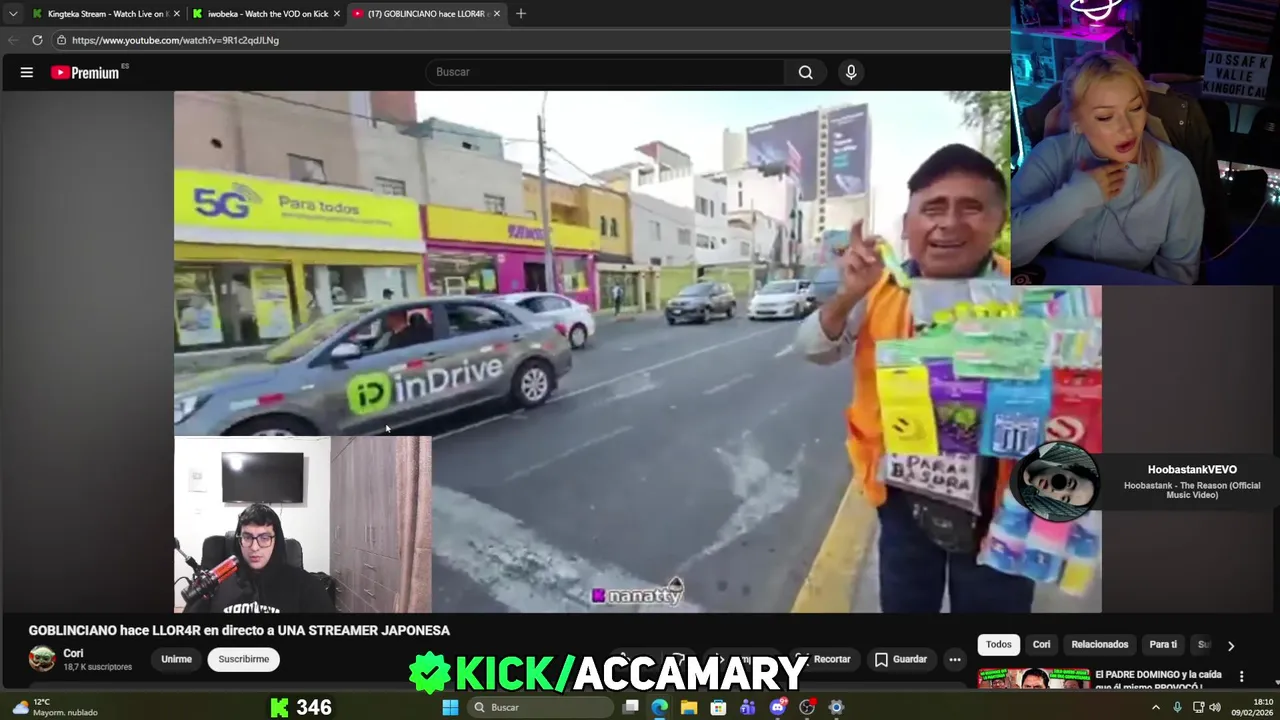Select the Relacionados filter chip

click(1100, 645)
